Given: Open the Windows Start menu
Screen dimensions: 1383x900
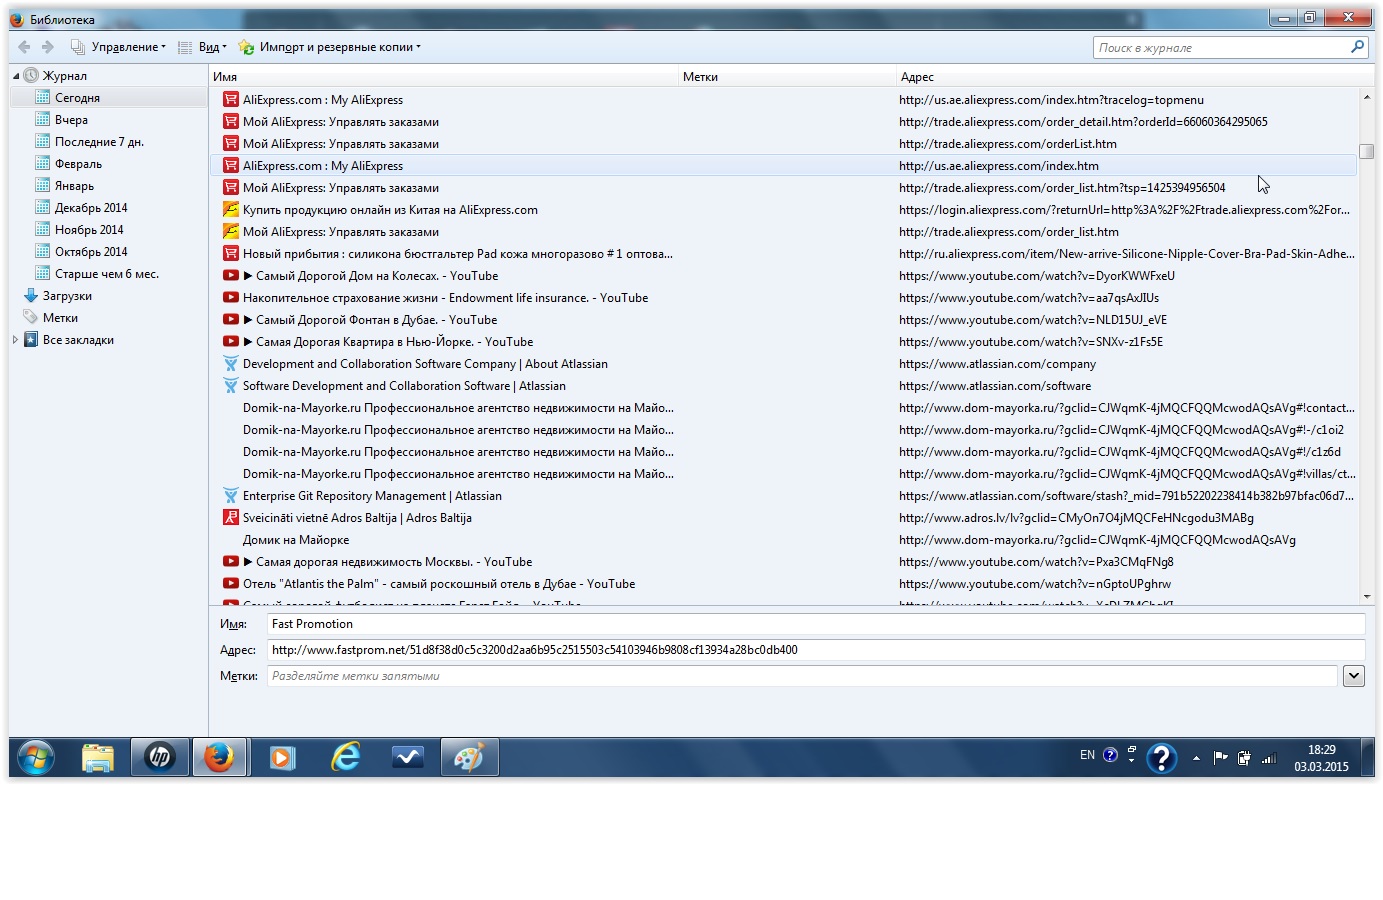Looking at the screenshot, I should click(35, 758).
